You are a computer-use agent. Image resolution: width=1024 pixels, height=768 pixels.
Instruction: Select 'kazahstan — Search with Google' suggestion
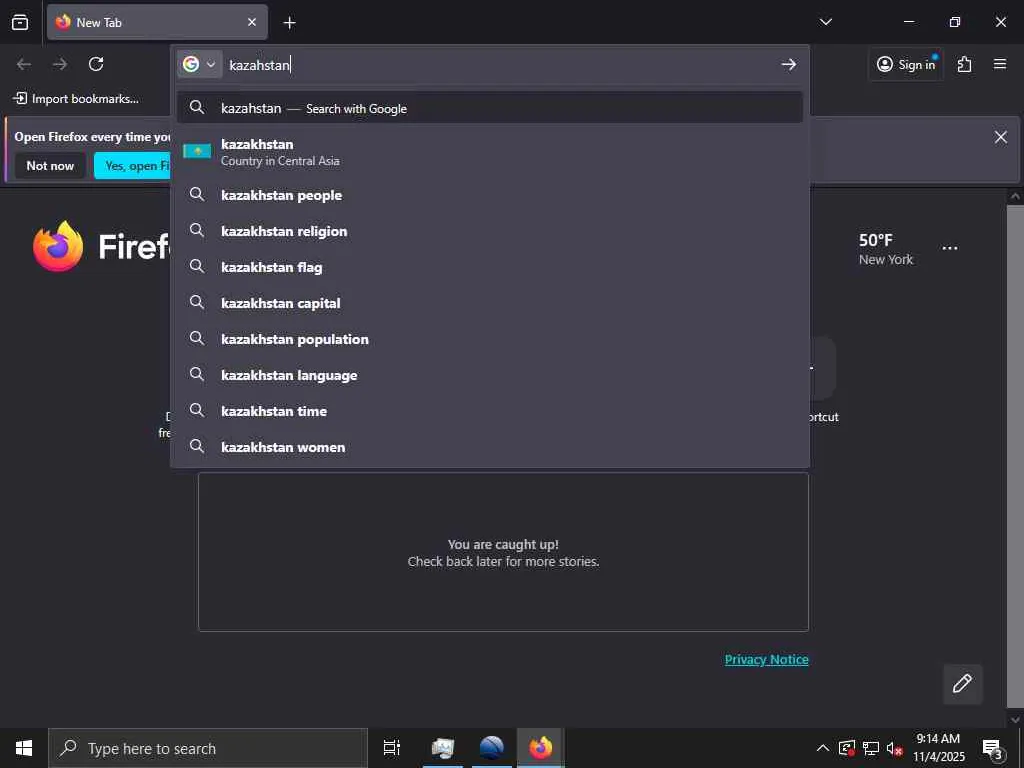click(490, 108)
